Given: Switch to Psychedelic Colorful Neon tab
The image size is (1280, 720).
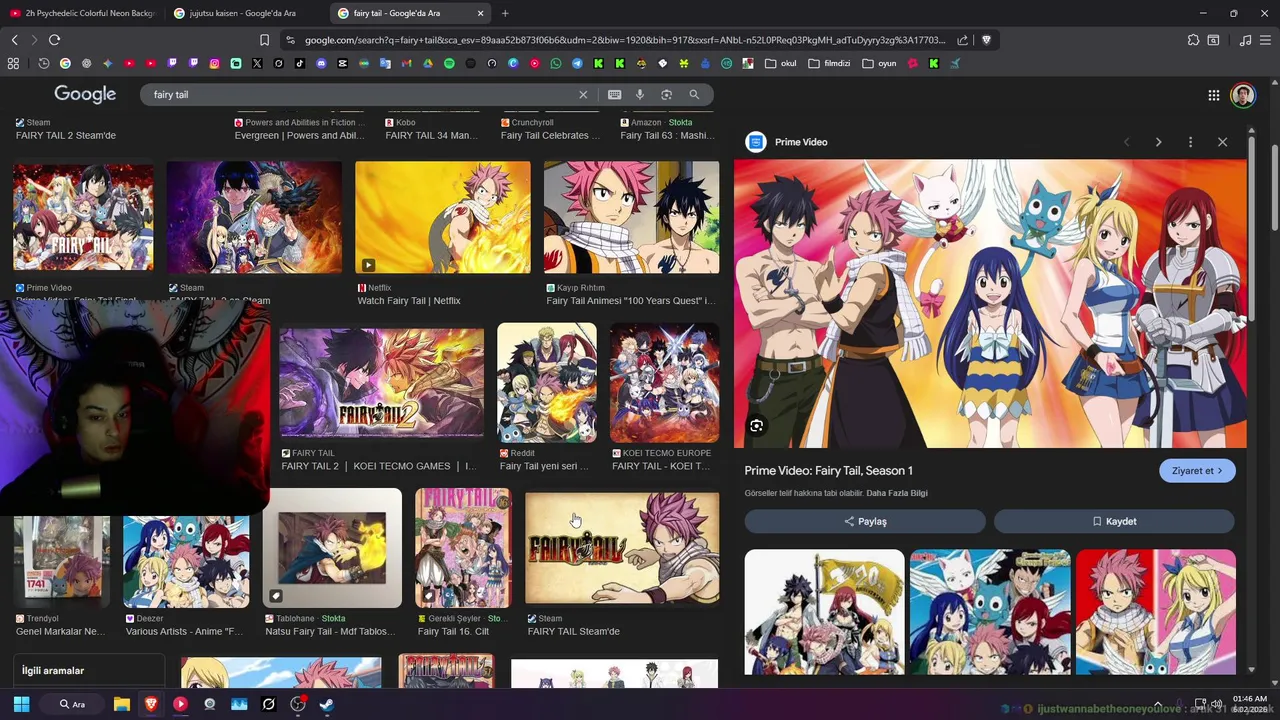Looking at the screenshot, I should coord(82,13).
